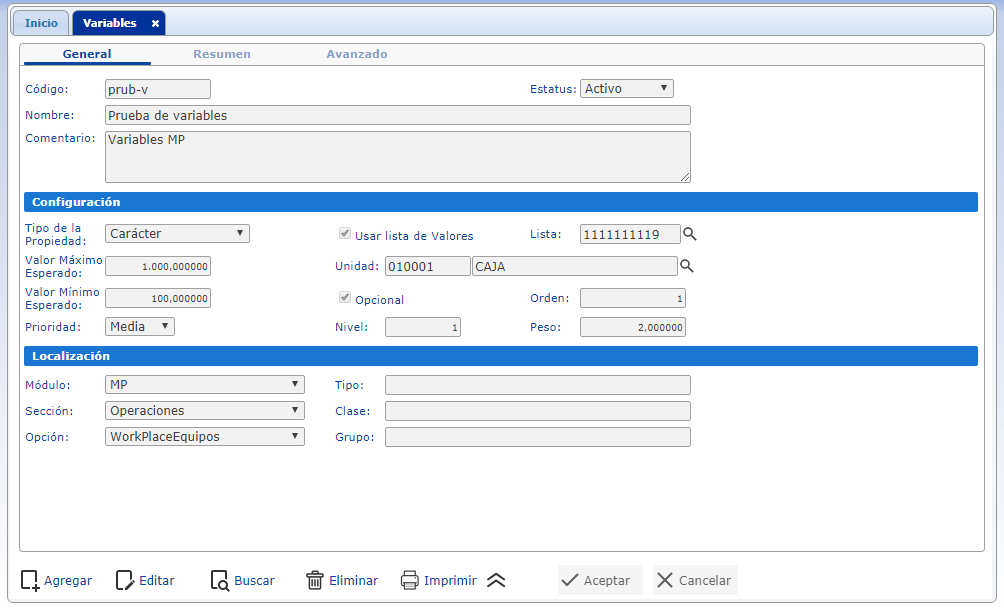Expand the Tipo de la Propiedad dropdown
The height and width of the screenshot is (608, 1004).
point(177,234)
